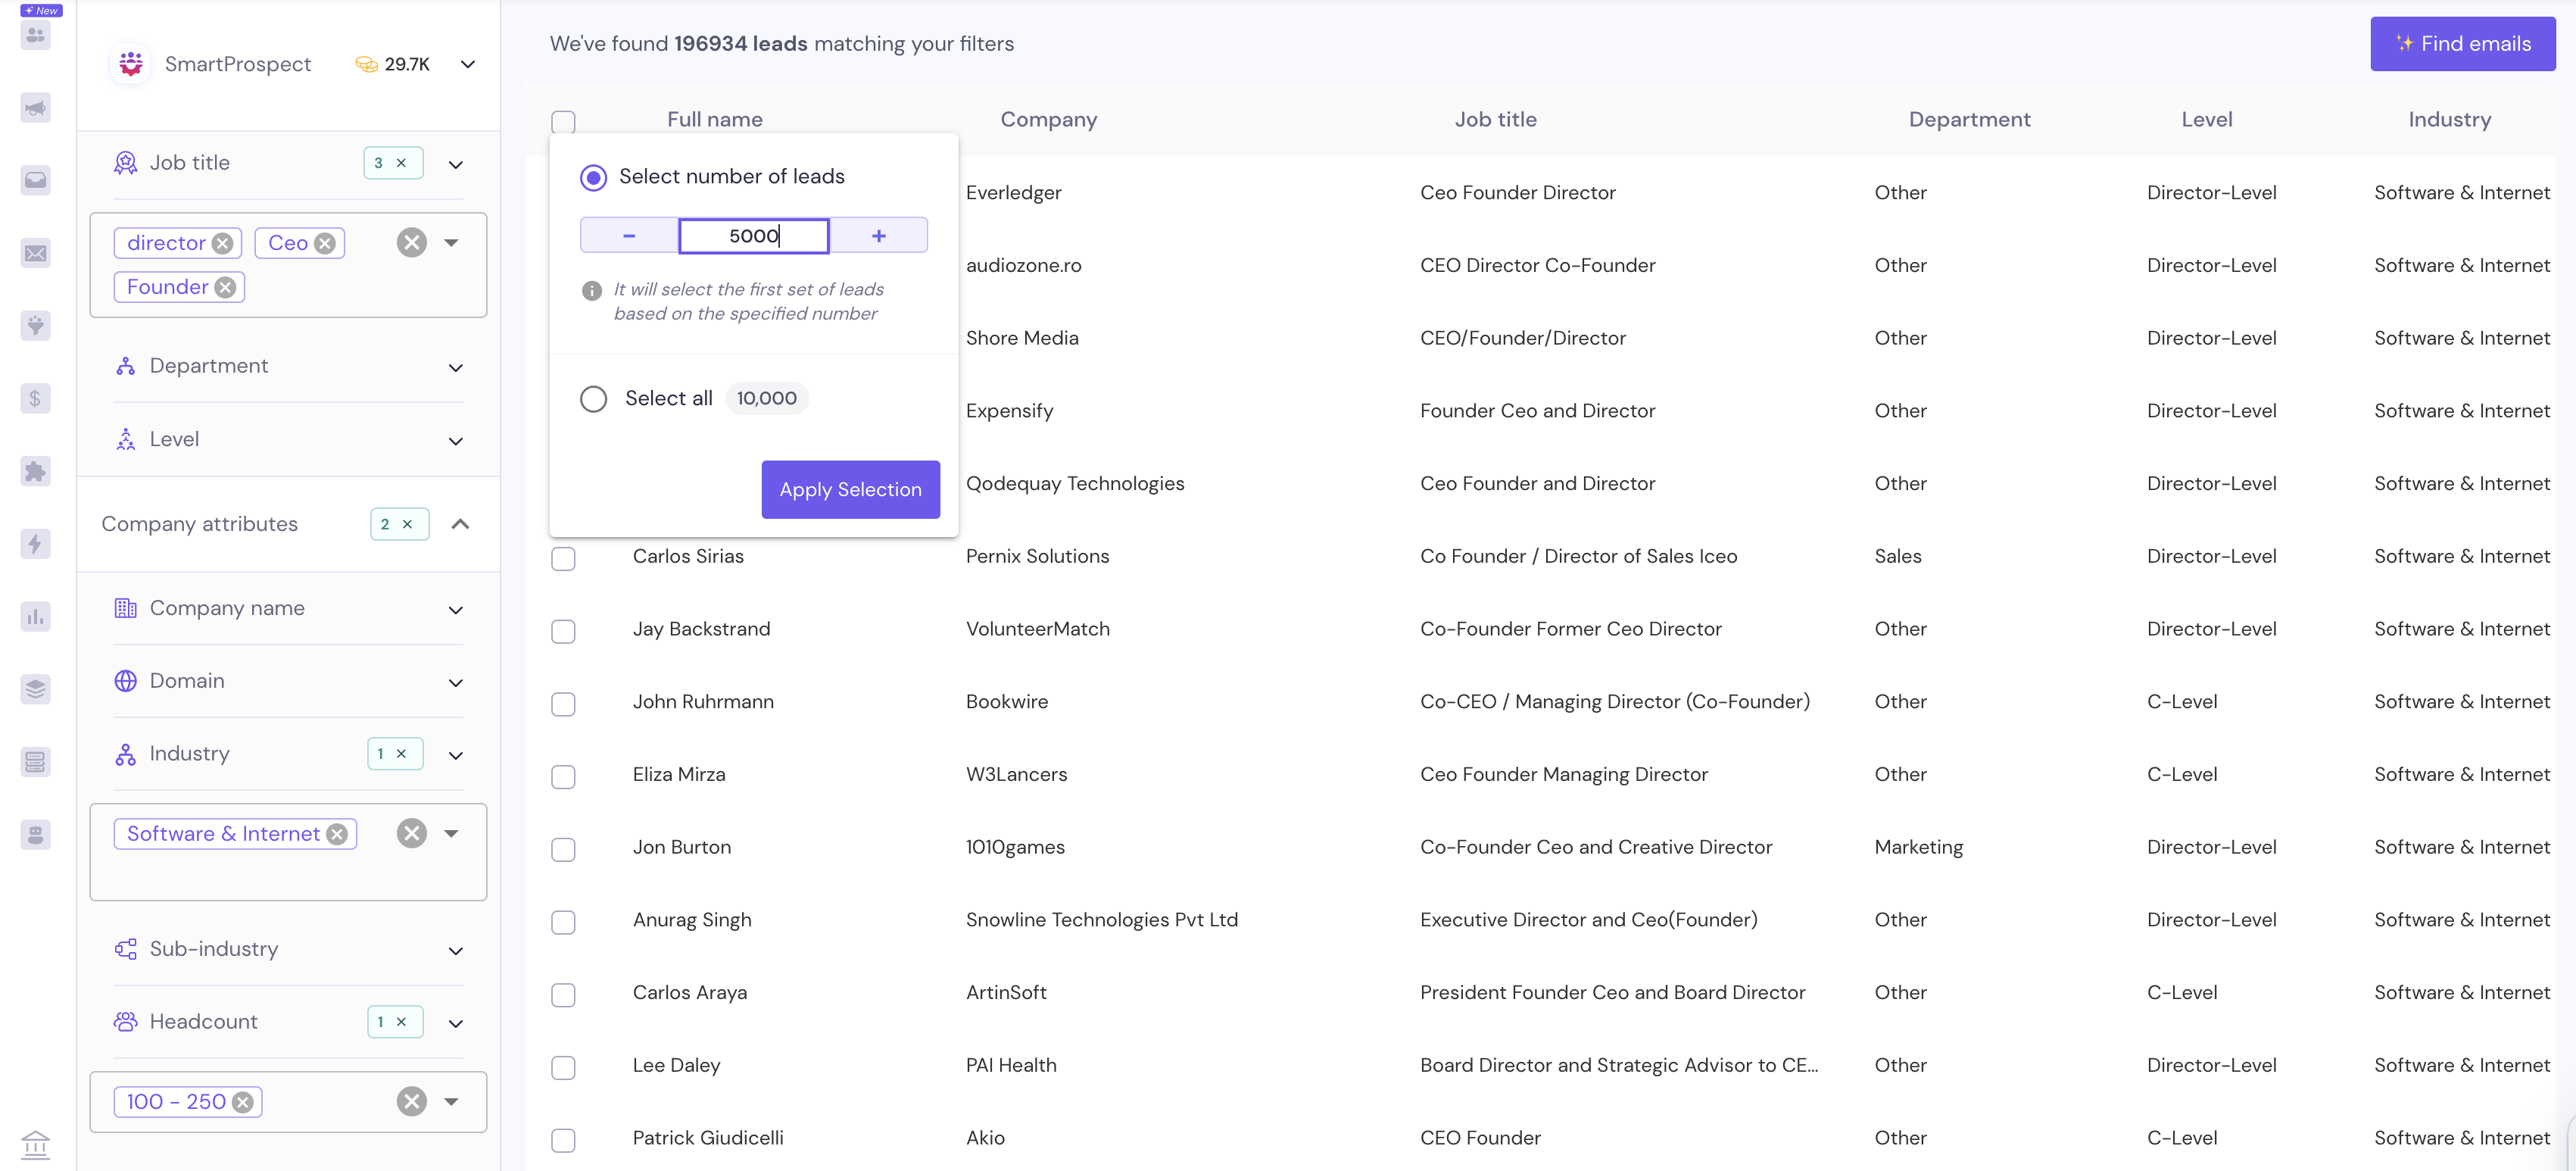Click the dollar sign sidebar icon
This screenshot has height=1171, width=2576.
coord(36,398)
